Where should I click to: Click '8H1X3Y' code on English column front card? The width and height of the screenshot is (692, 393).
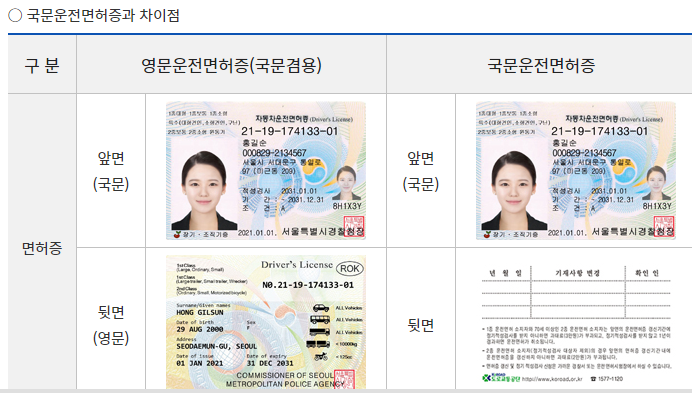tap(347, 206)
